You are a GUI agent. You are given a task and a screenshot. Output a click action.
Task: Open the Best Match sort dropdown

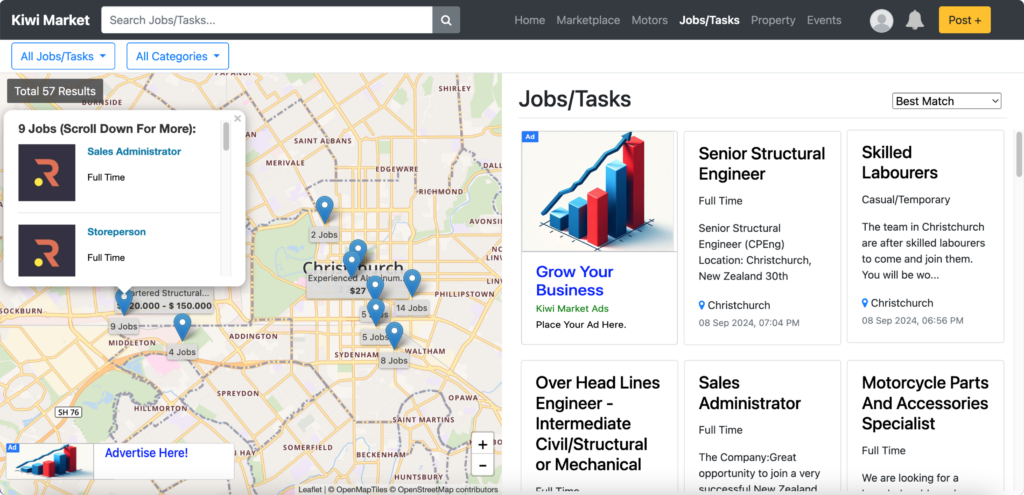[946, 101]
